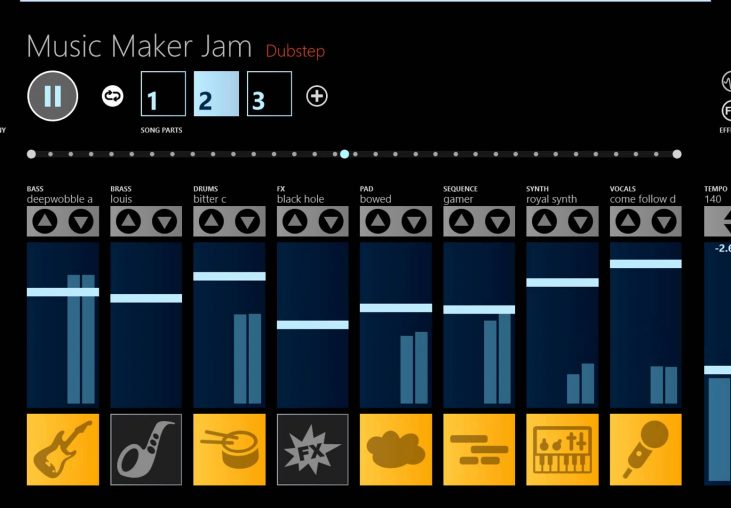The image size is (731, 508).
Task: Click the Bass volume fader handle
Action: [63, 292]
